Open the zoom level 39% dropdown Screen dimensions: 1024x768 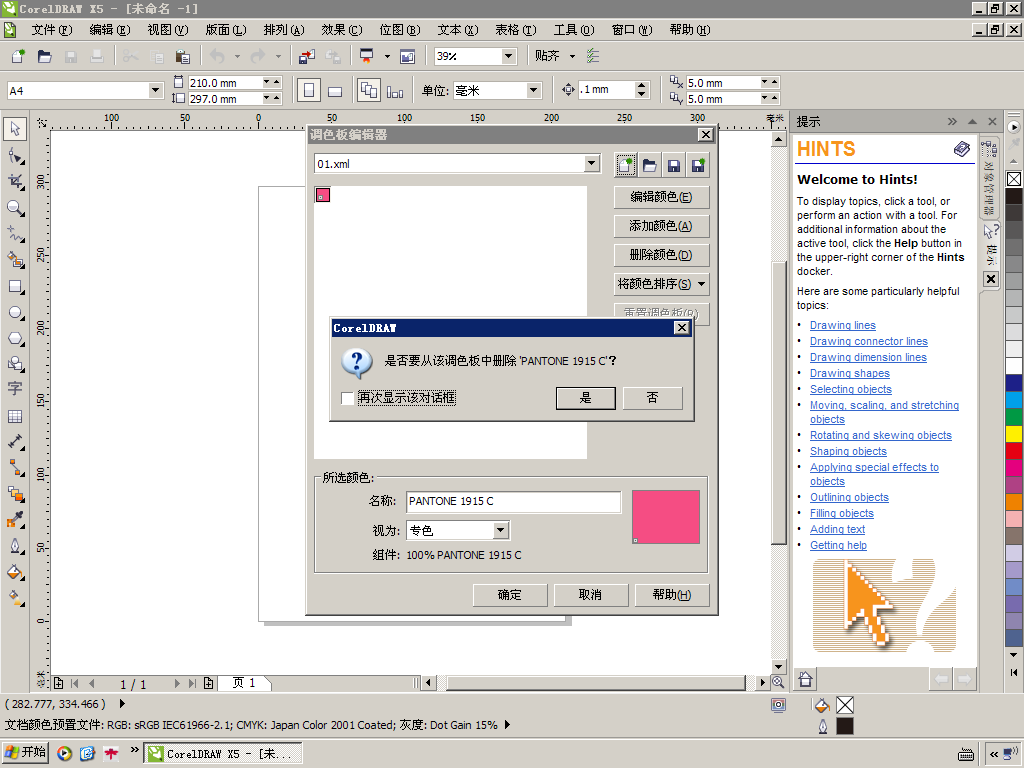coord(509,56)
